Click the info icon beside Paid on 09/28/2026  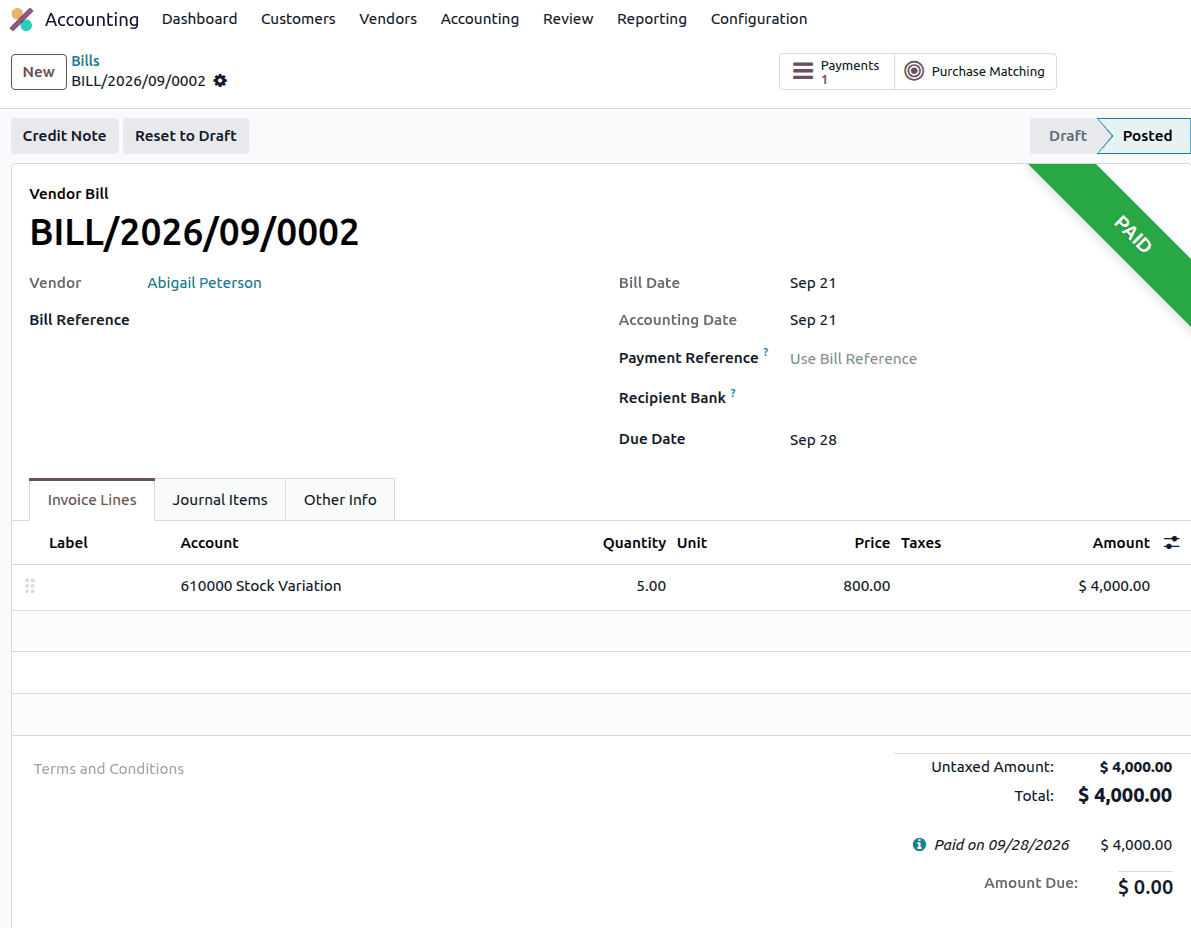point(919,844)
